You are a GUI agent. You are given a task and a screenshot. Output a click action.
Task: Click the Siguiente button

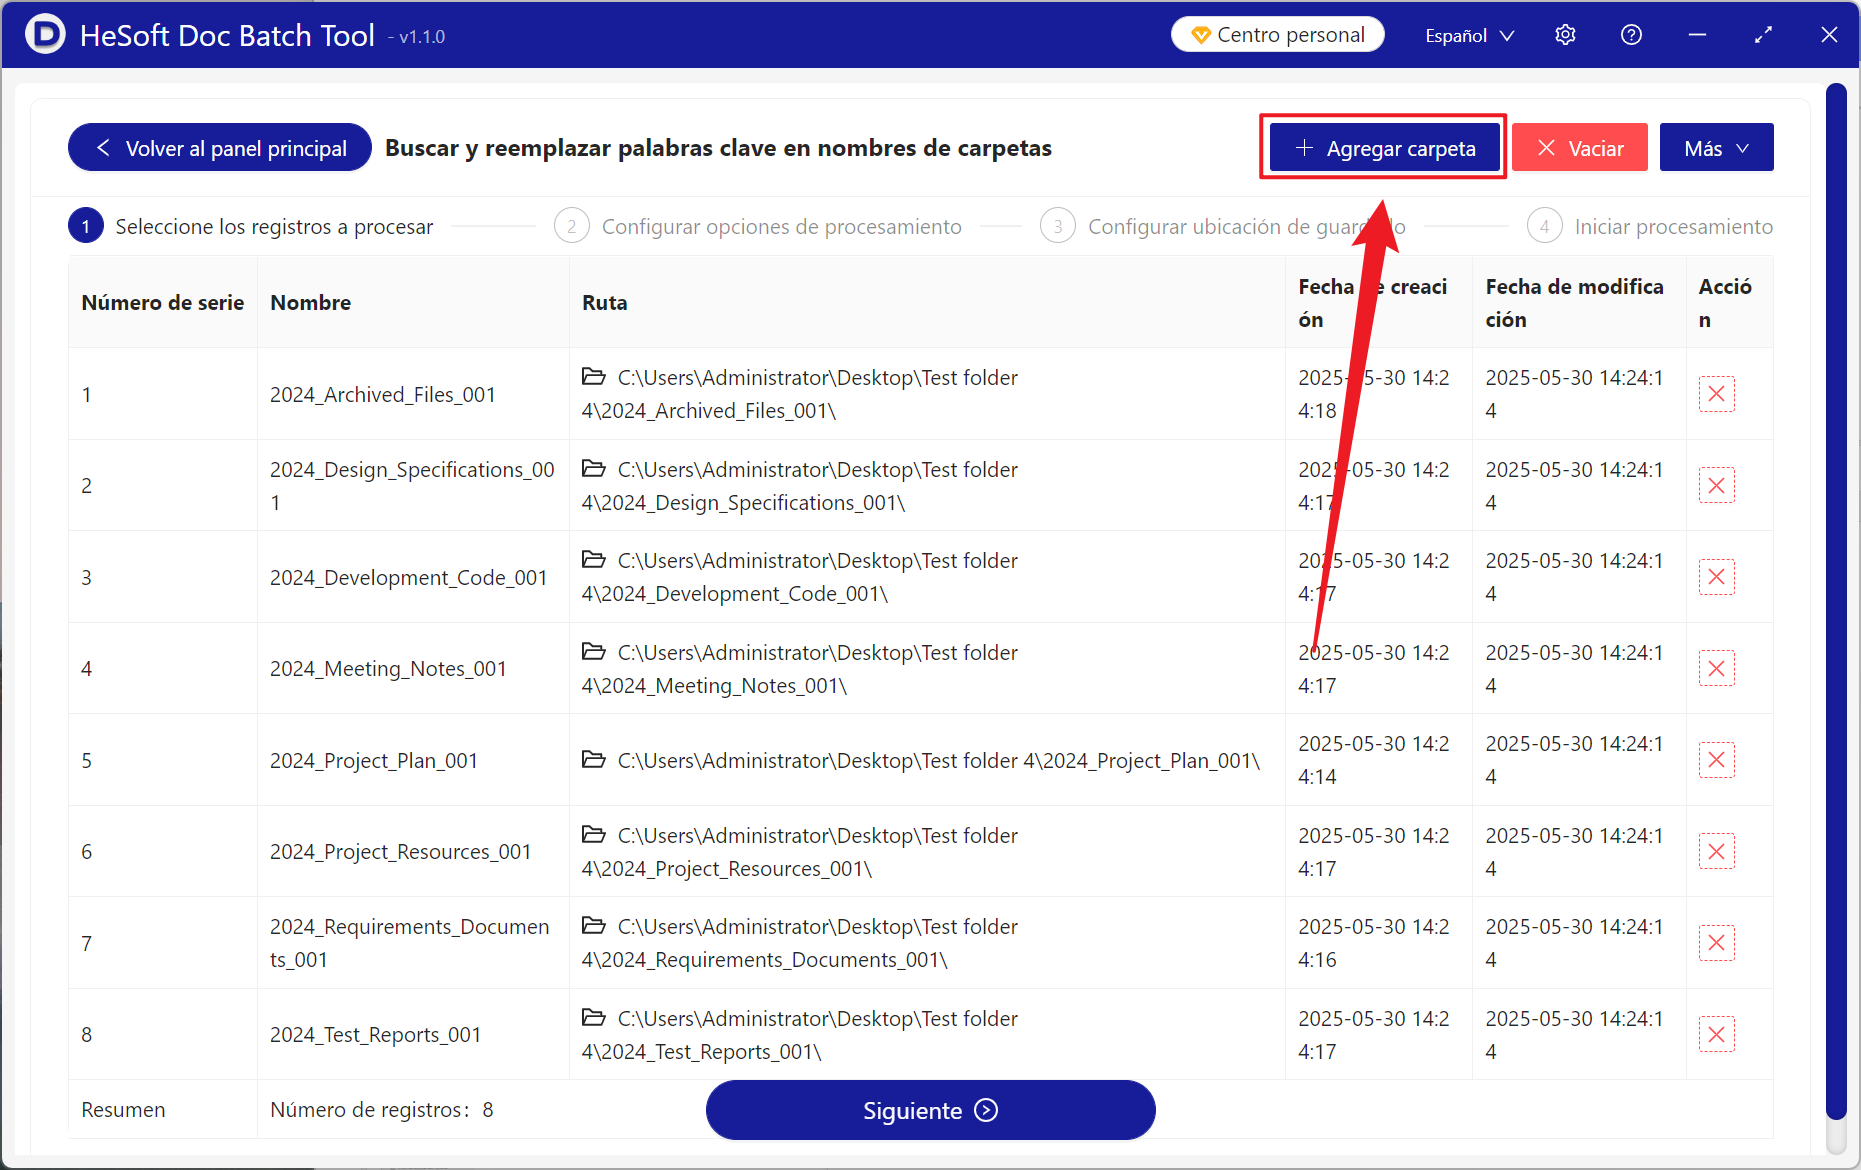click(930, 1110)
